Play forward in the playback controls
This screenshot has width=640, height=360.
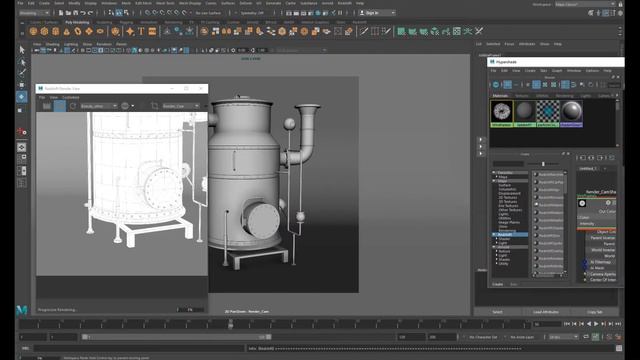pyautogui.click(x=596, y=324)
